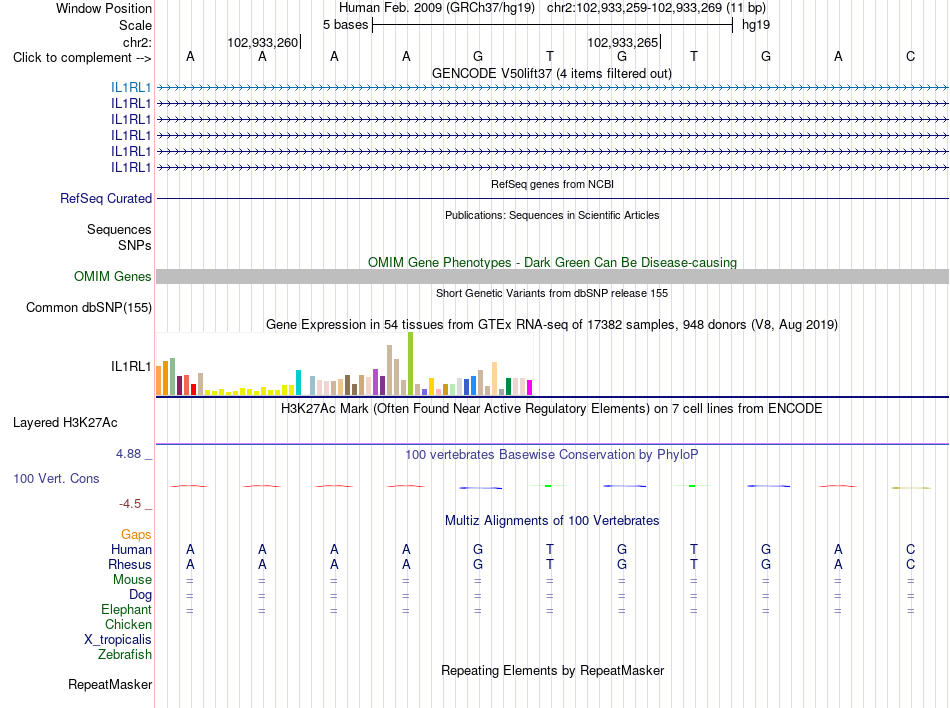Viewport: 950px width, 708px height.
Task: Click the '5 bases' scale bar label
Action: click(345, 25)
